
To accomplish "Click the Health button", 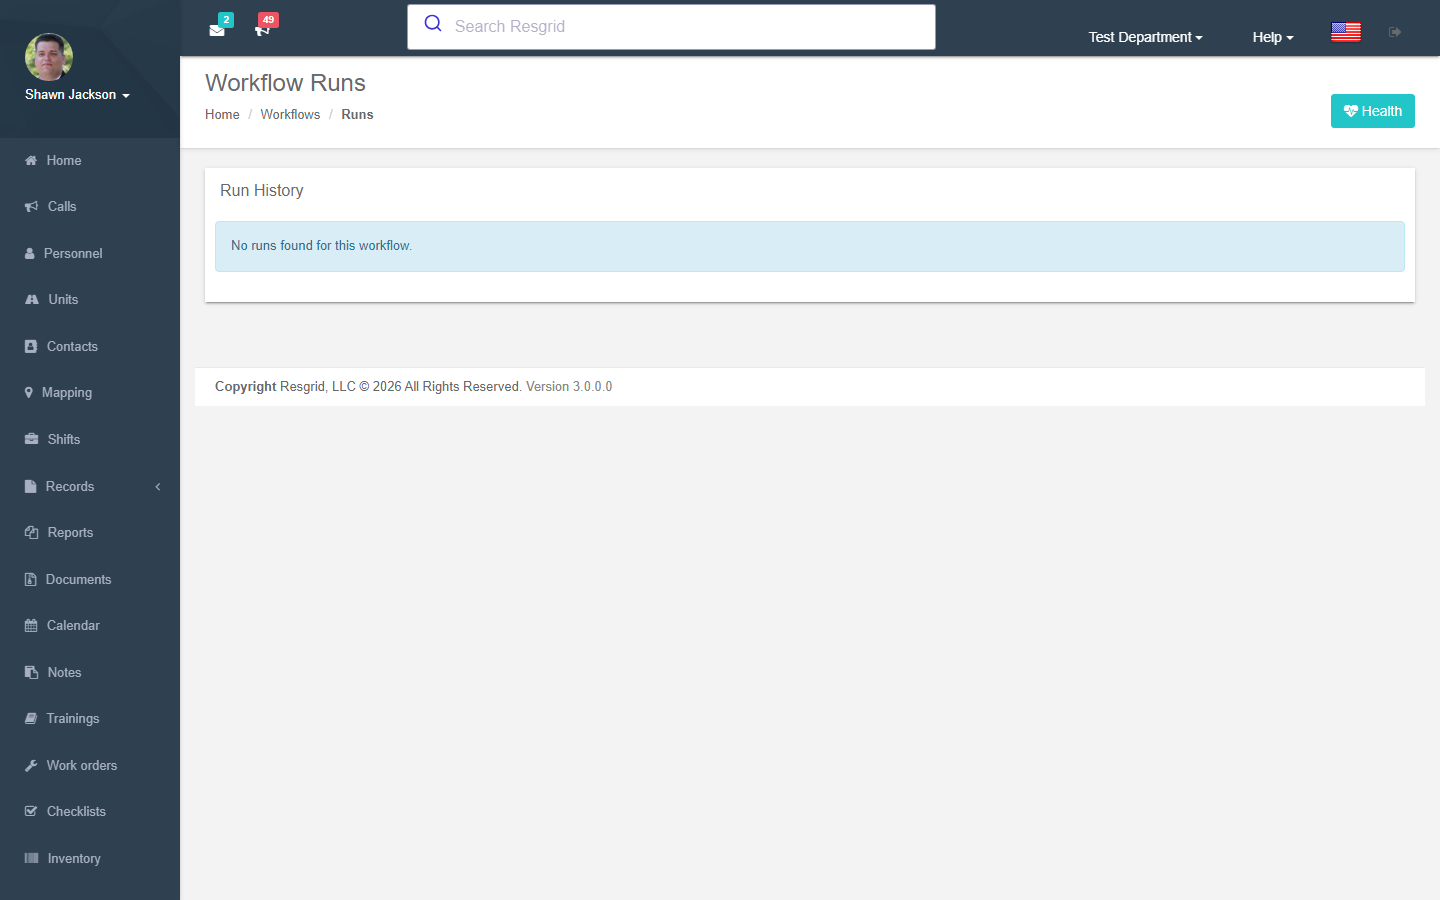I will coord(1372,111).
